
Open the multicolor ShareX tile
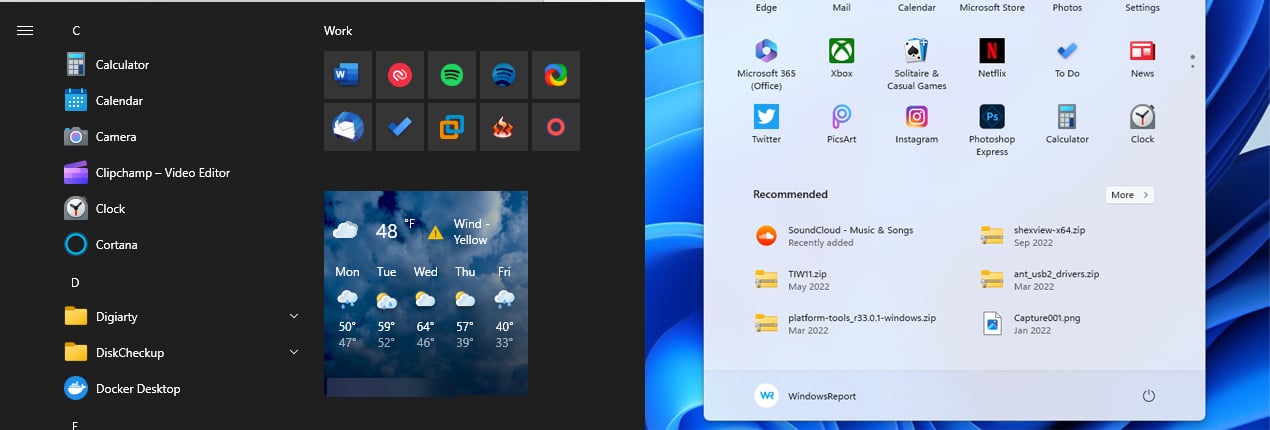[x=556, y=75]
